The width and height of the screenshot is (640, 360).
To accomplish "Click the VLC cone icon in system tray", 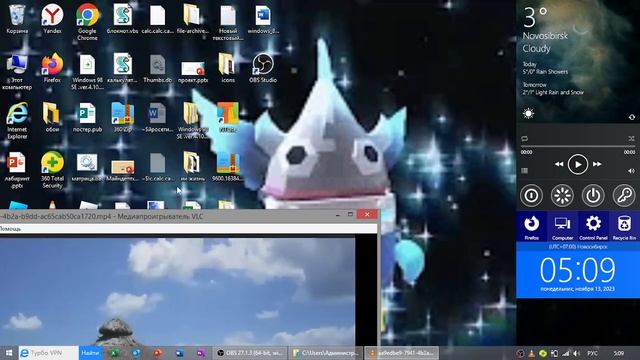I will (531, 353).
